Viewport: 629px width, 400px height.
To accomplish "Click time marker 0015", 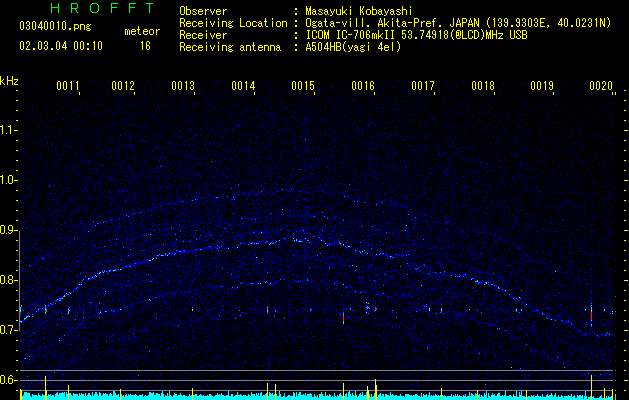I will click(303, 86).
